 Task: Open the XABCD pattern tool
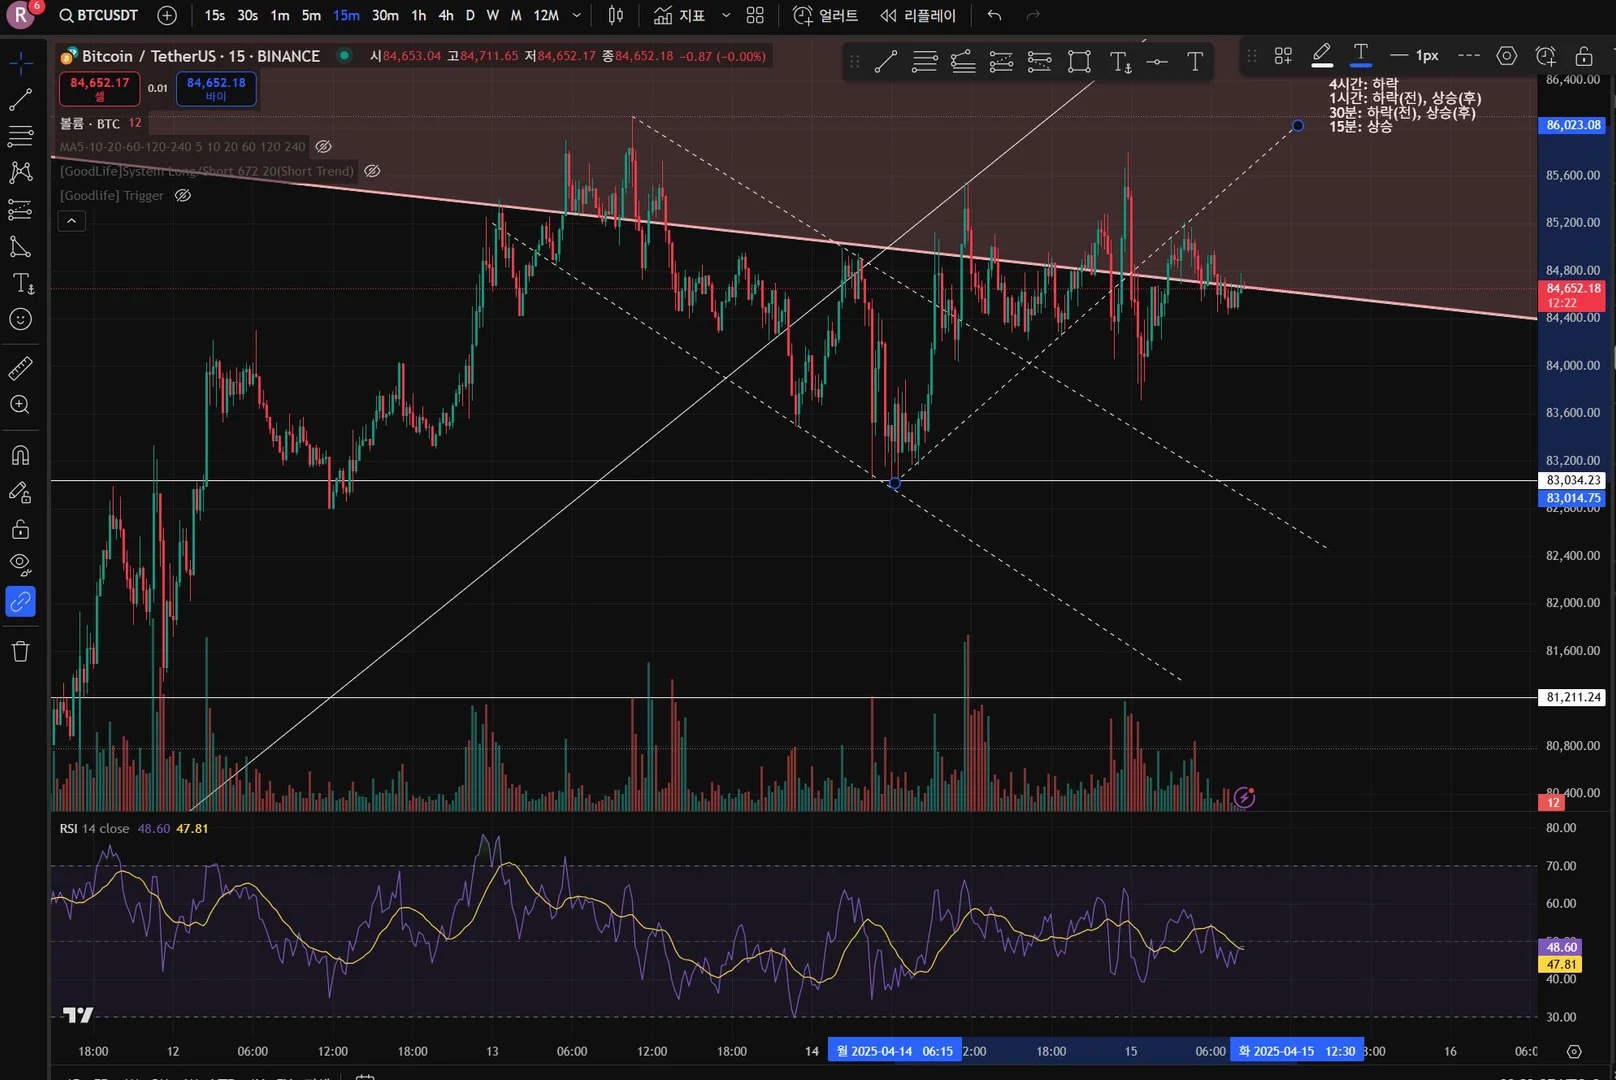click(20, 173)
